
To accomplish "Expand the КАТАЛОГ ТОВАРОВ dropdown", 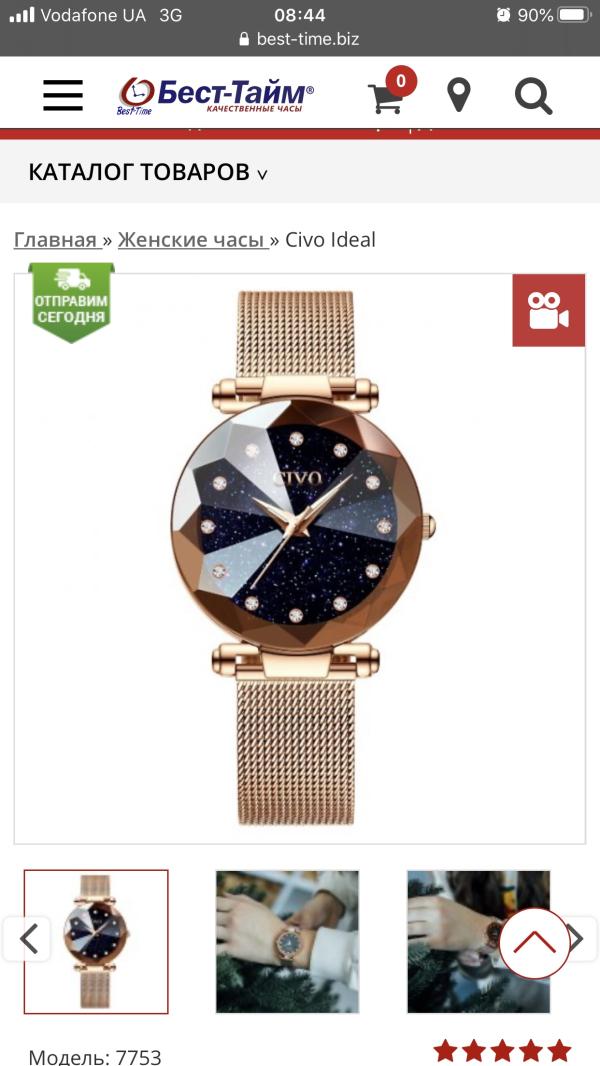I will 147,172.
